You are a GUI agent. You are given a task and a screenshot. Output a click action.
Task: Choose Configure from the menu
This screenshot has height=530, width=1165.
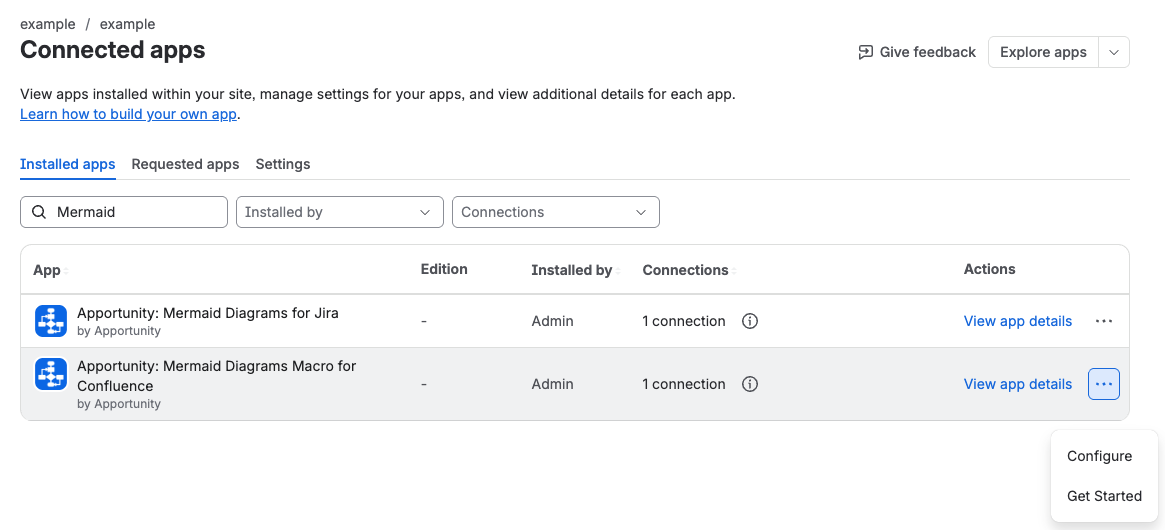coord(1100,456)
